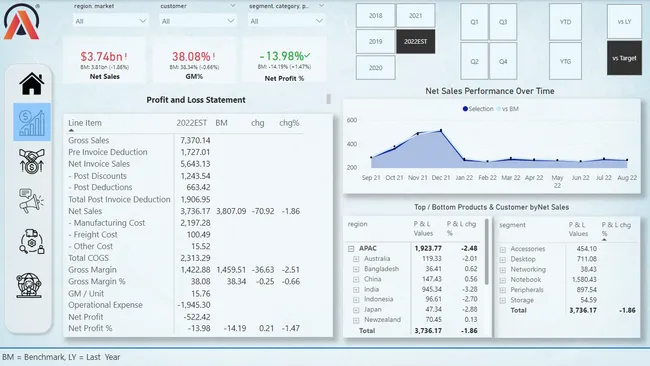Image resolution: width=650 pixels, height=366 pixels.
Task: Select quarter Q4 slicer
Action: click(503, 61)
